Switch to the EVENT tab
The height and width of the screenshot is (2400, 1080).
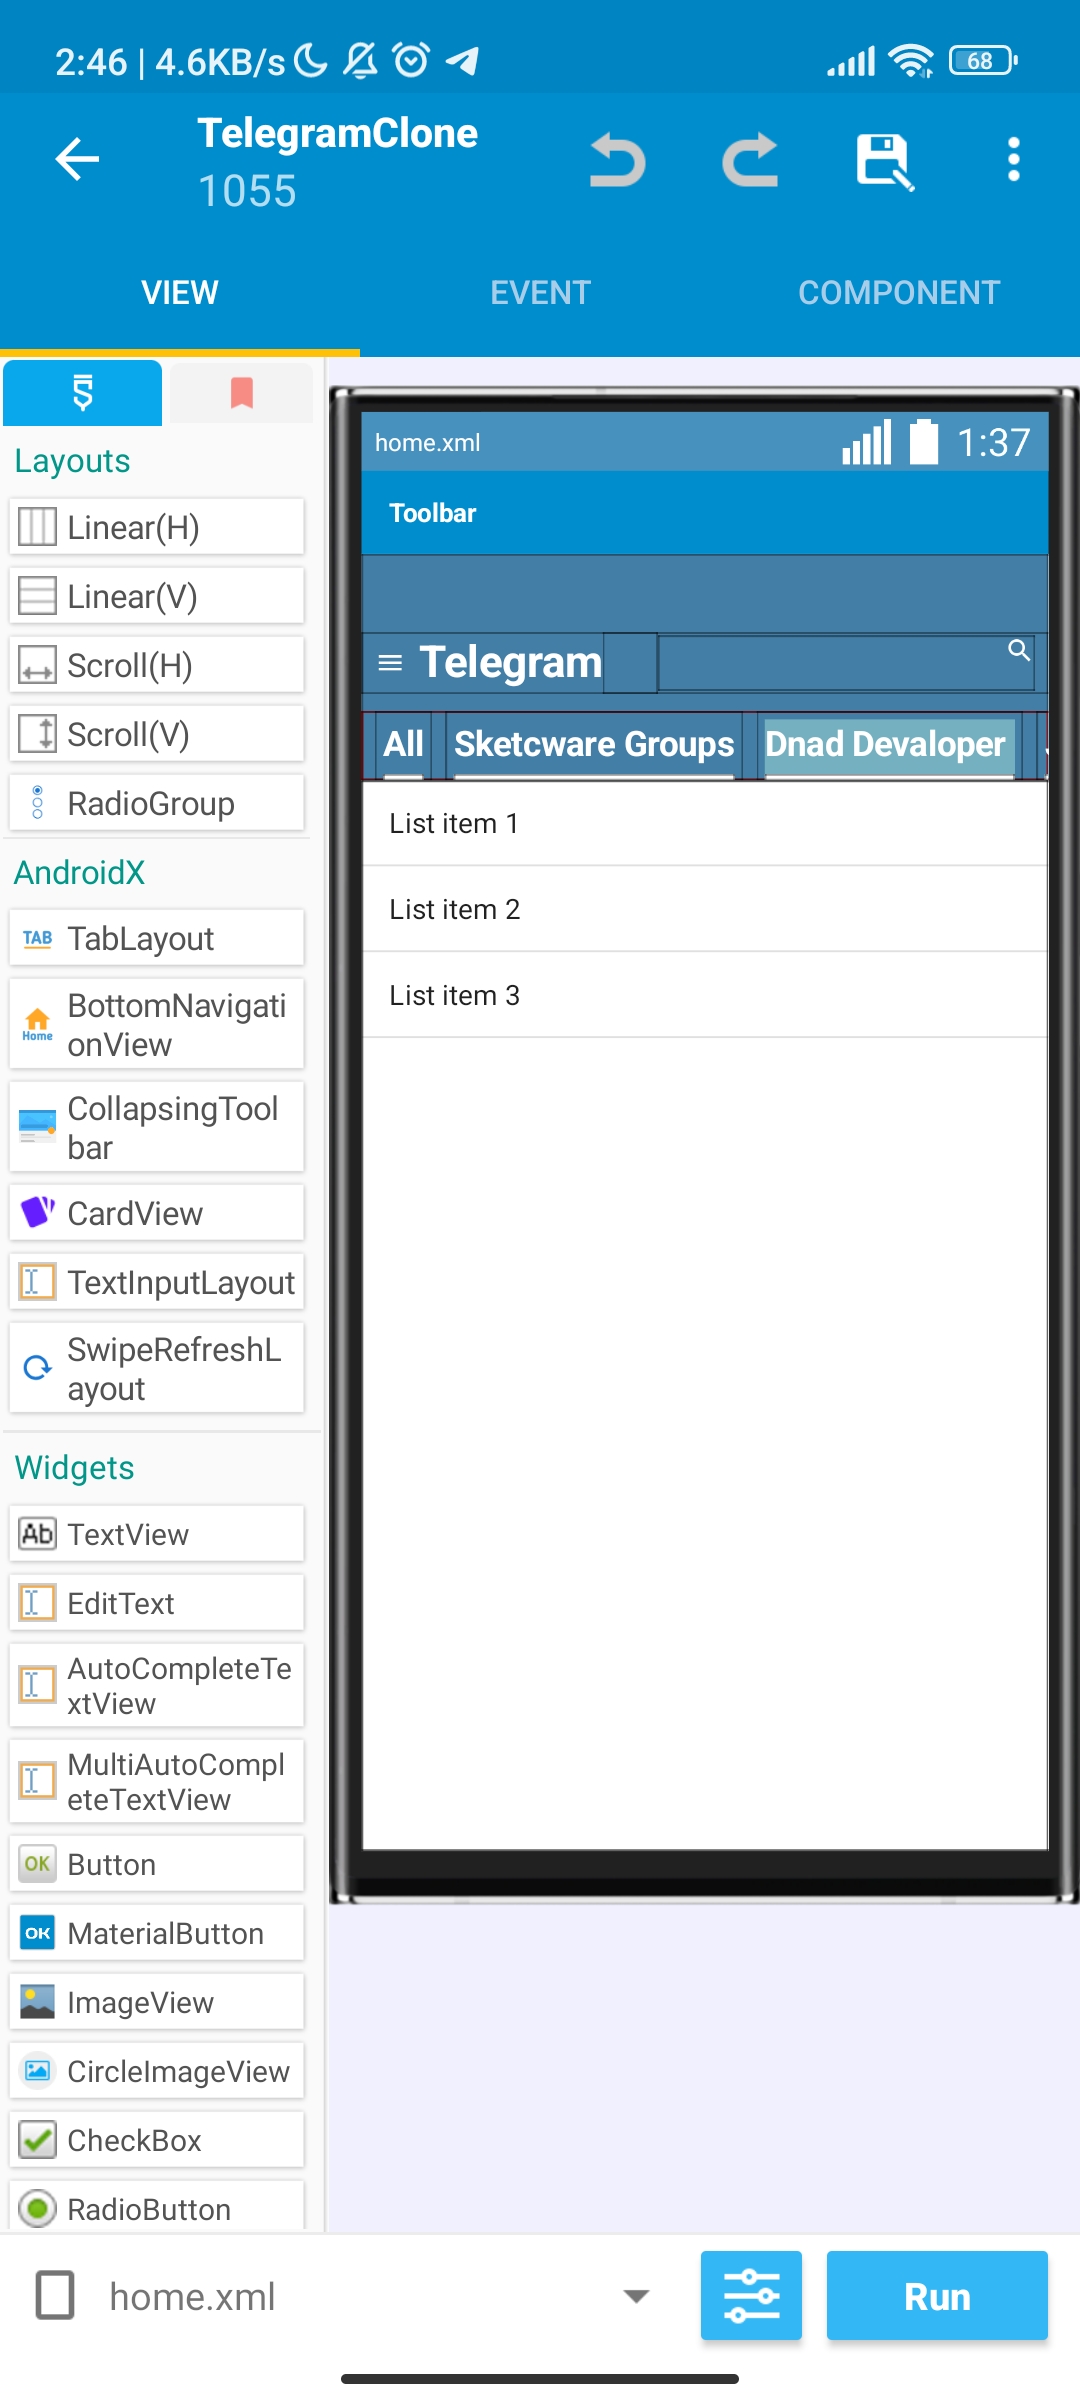[x=540, y=293]
